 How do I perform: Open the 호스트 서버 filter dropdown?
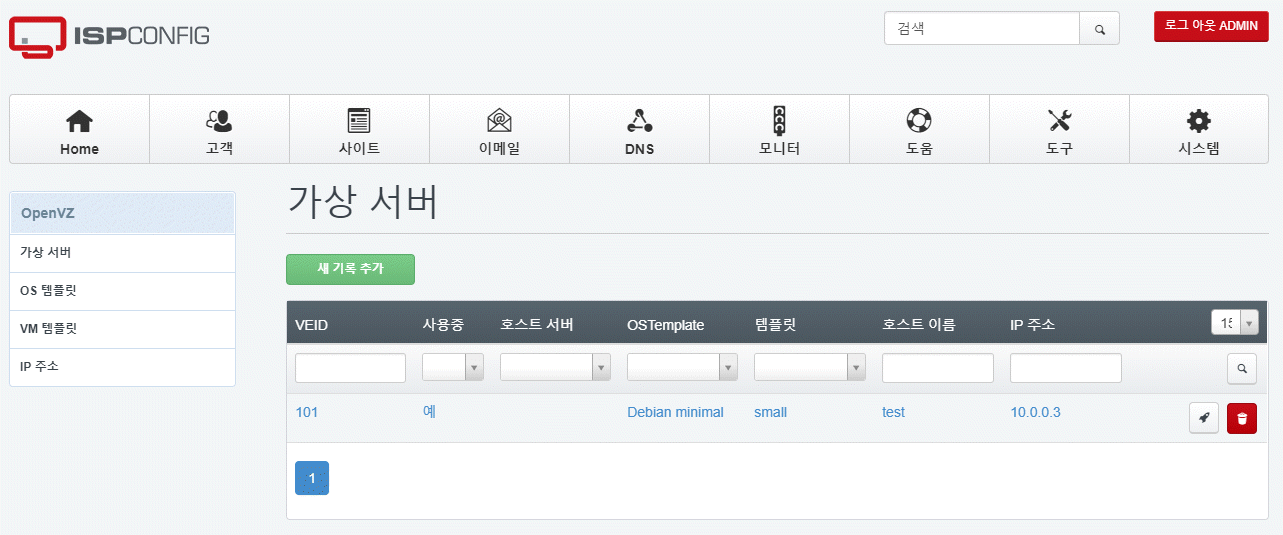point(555,368)
